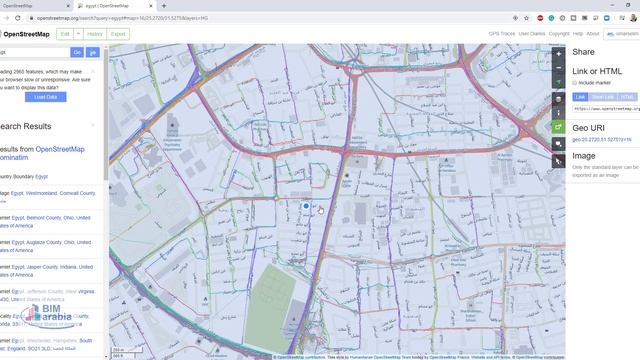
Task: Open About link in header
Action: pos(593,34)
